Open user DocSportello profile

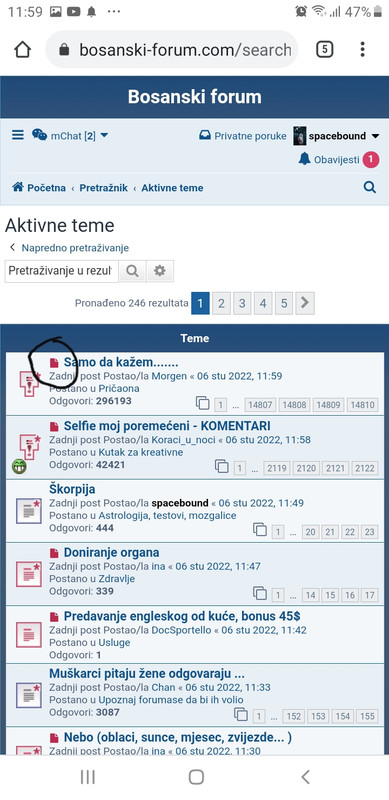[181, 630]
